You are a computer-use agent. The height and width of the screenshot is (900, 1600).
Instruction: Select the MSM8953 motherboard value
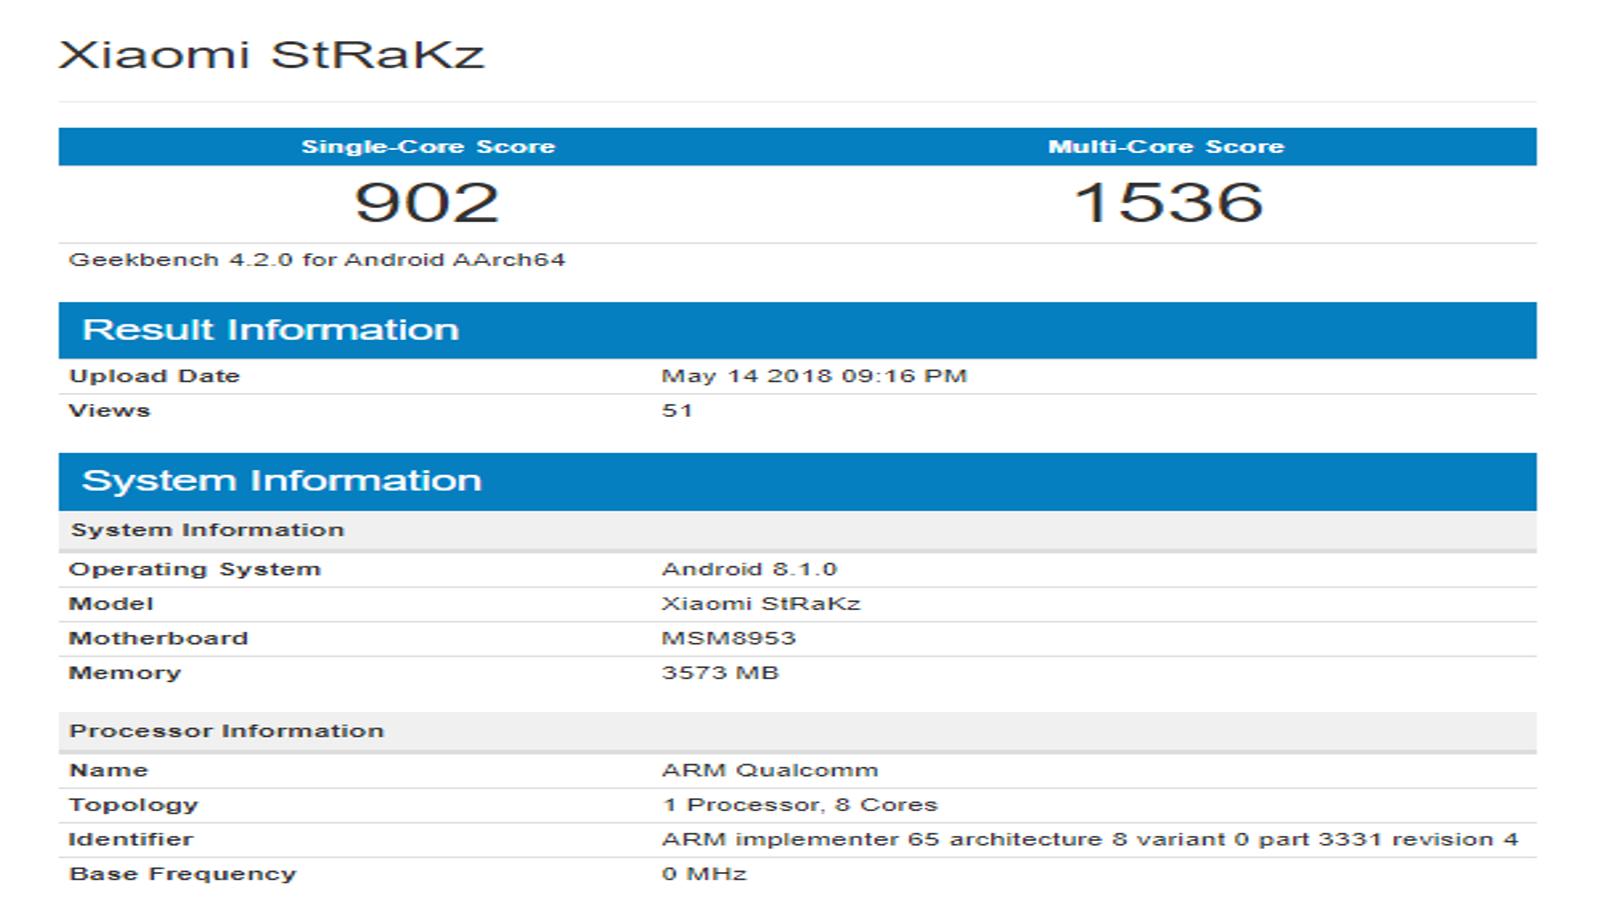coord(728,638)
